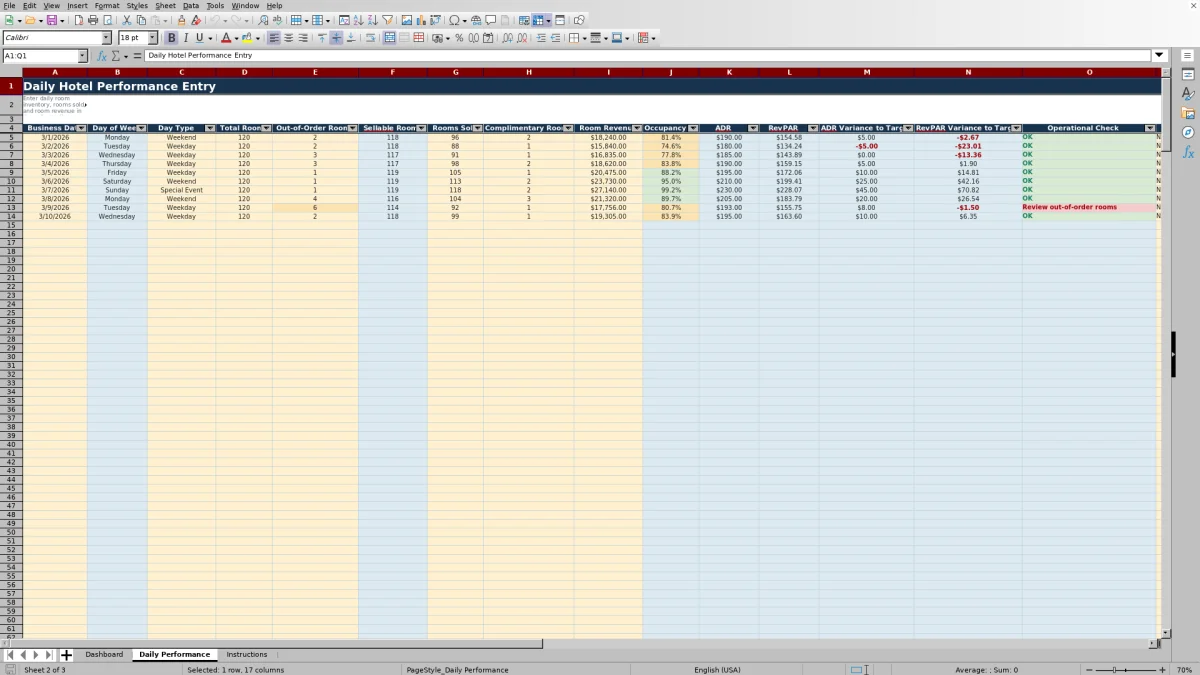Open the Occupancy column filter dropdown
Viewport: 1200px width, 675px height.
tap(694, 128)
